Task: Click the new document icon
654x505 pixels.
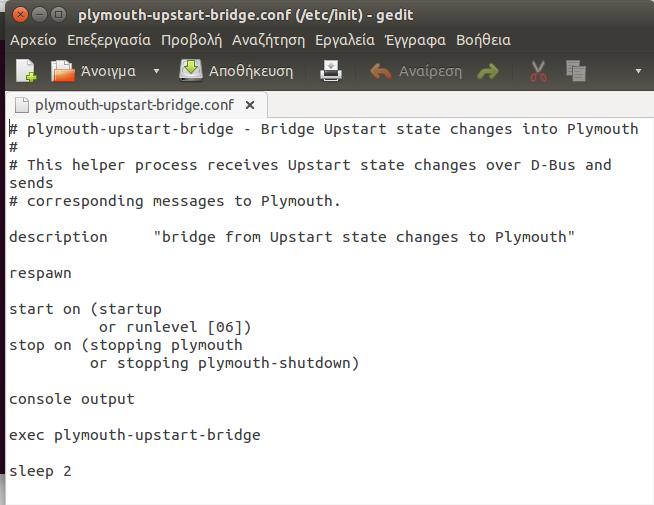Action: [26, 71]
